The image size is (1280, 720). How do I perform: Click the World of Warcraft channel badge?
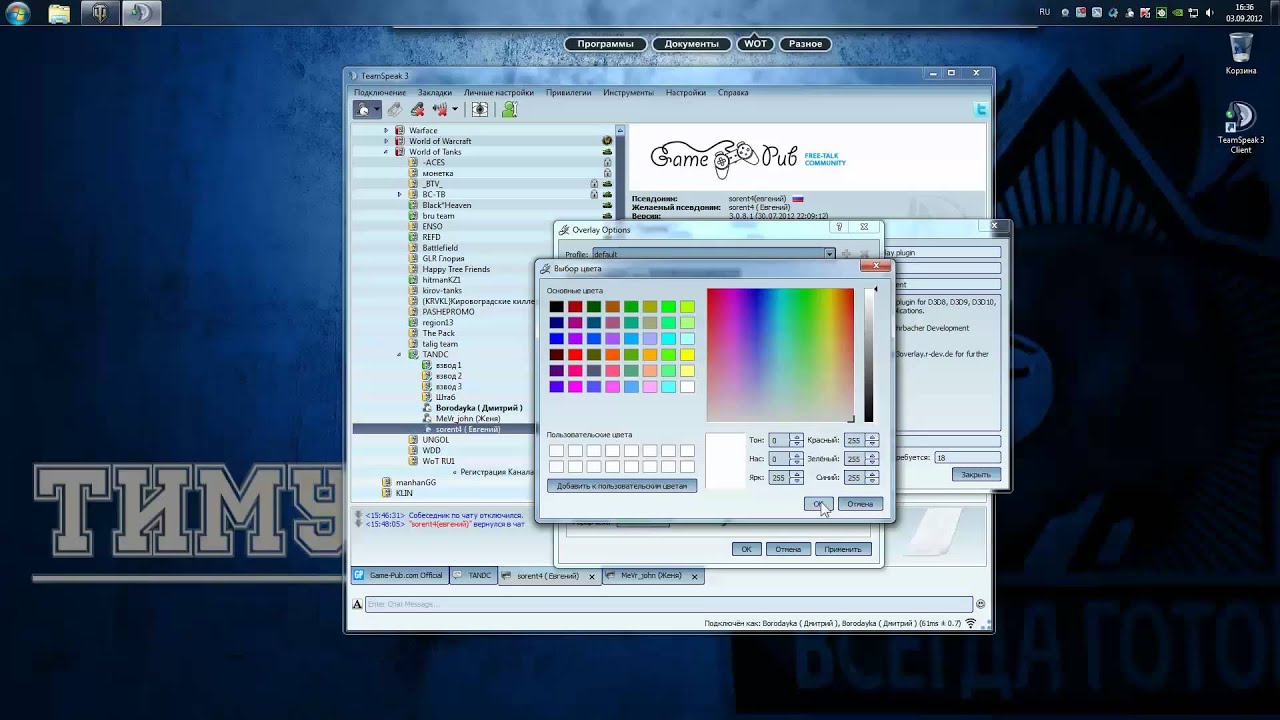tap(607, 141)
